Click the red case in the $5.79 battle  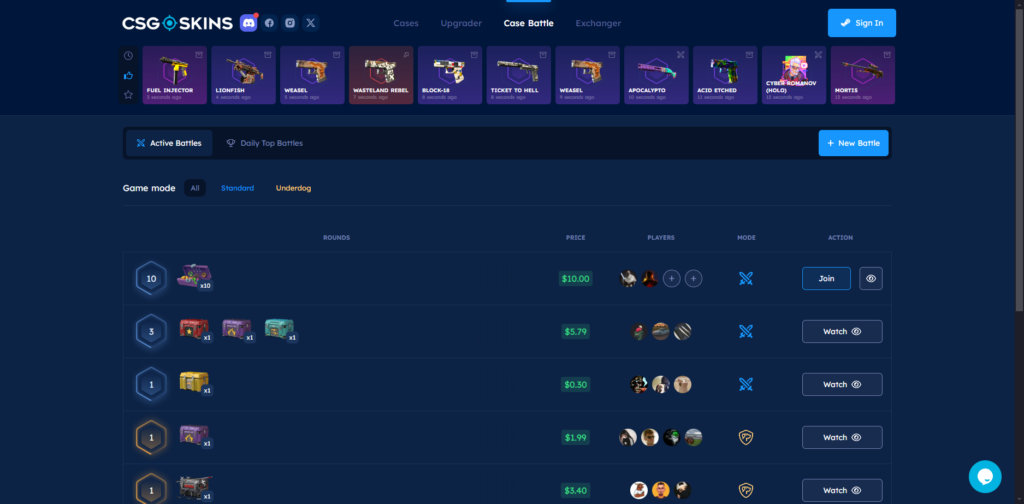click(x=195, y=330)
